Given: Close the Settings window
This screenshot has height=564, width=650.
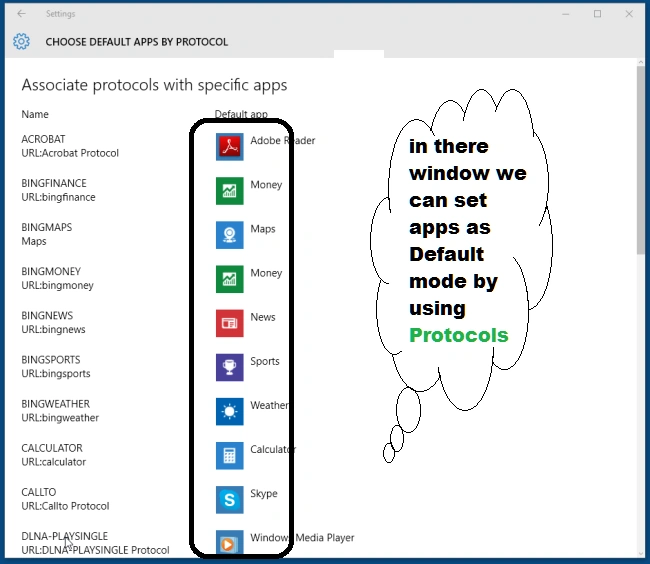Looking at the screenshot, I should click(x=629, y=14).
